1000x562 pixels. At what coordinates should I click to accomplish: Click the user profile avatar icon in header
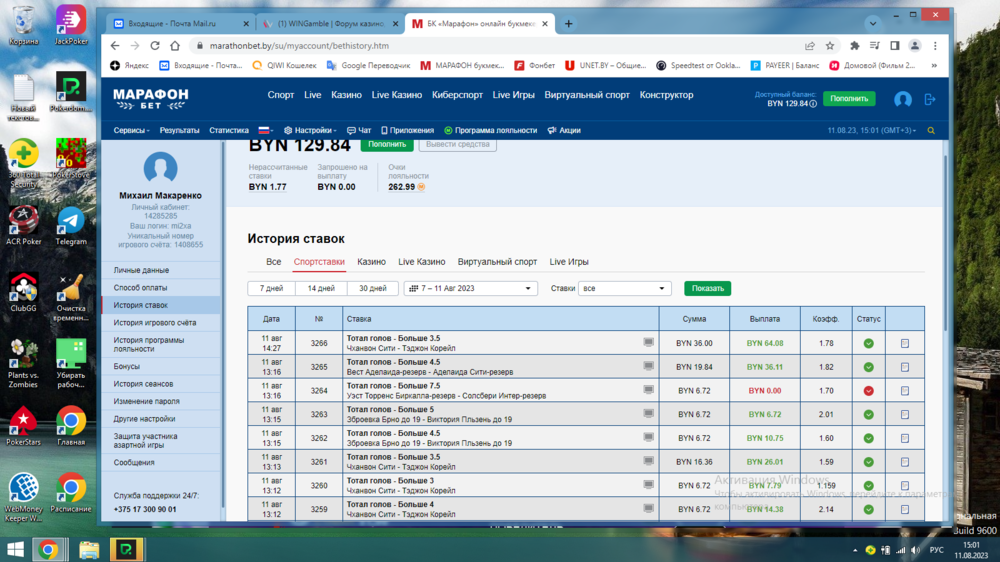pyautogui.click(x=902, y=99)
